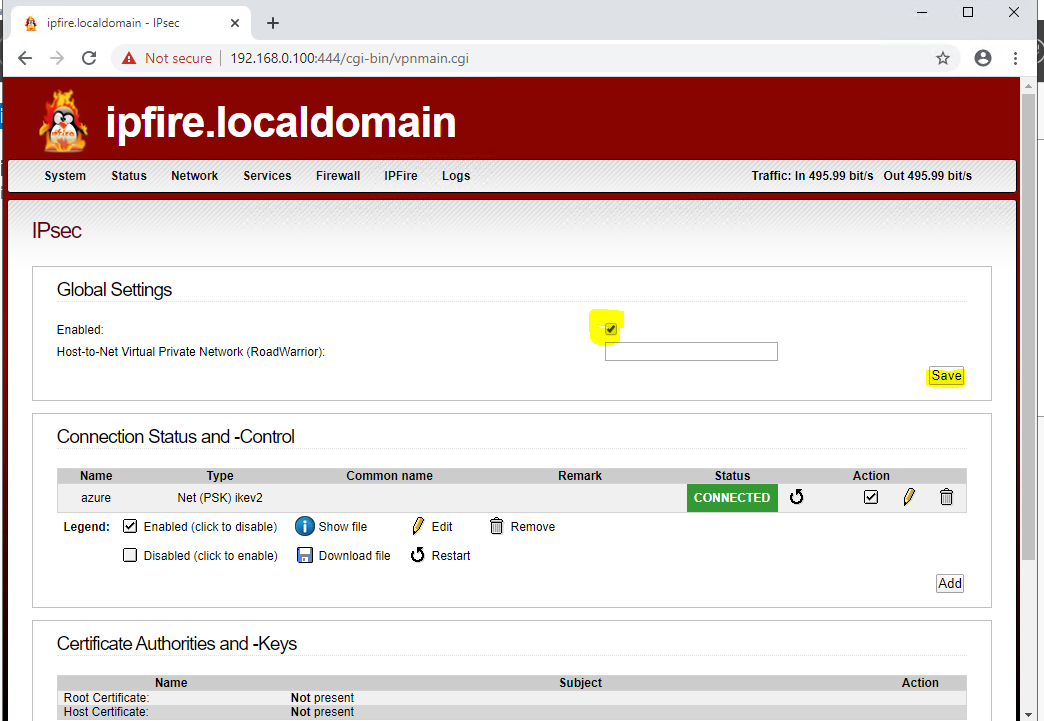Click the IPFire flame logo
The width and height of the screenshot is (1044, 721).
[63, 122]
